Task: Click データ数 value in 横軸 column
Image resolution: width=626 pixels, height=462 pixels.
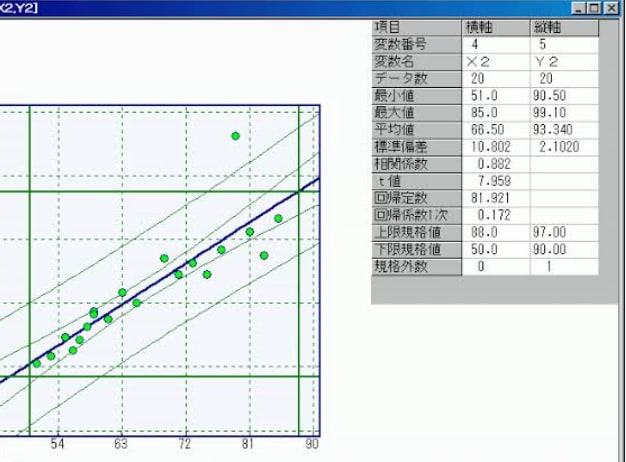Action: [x=496, y=79]
